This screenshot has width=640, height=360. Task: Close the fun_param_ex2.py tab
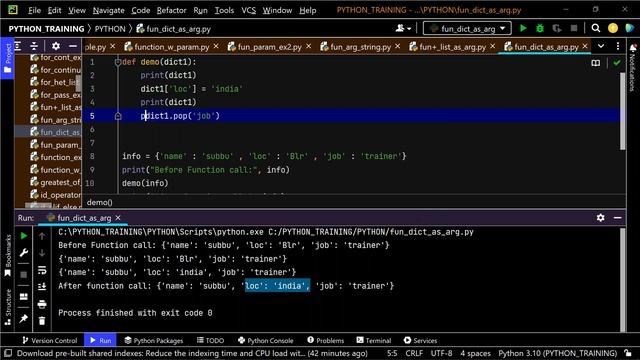308,47
